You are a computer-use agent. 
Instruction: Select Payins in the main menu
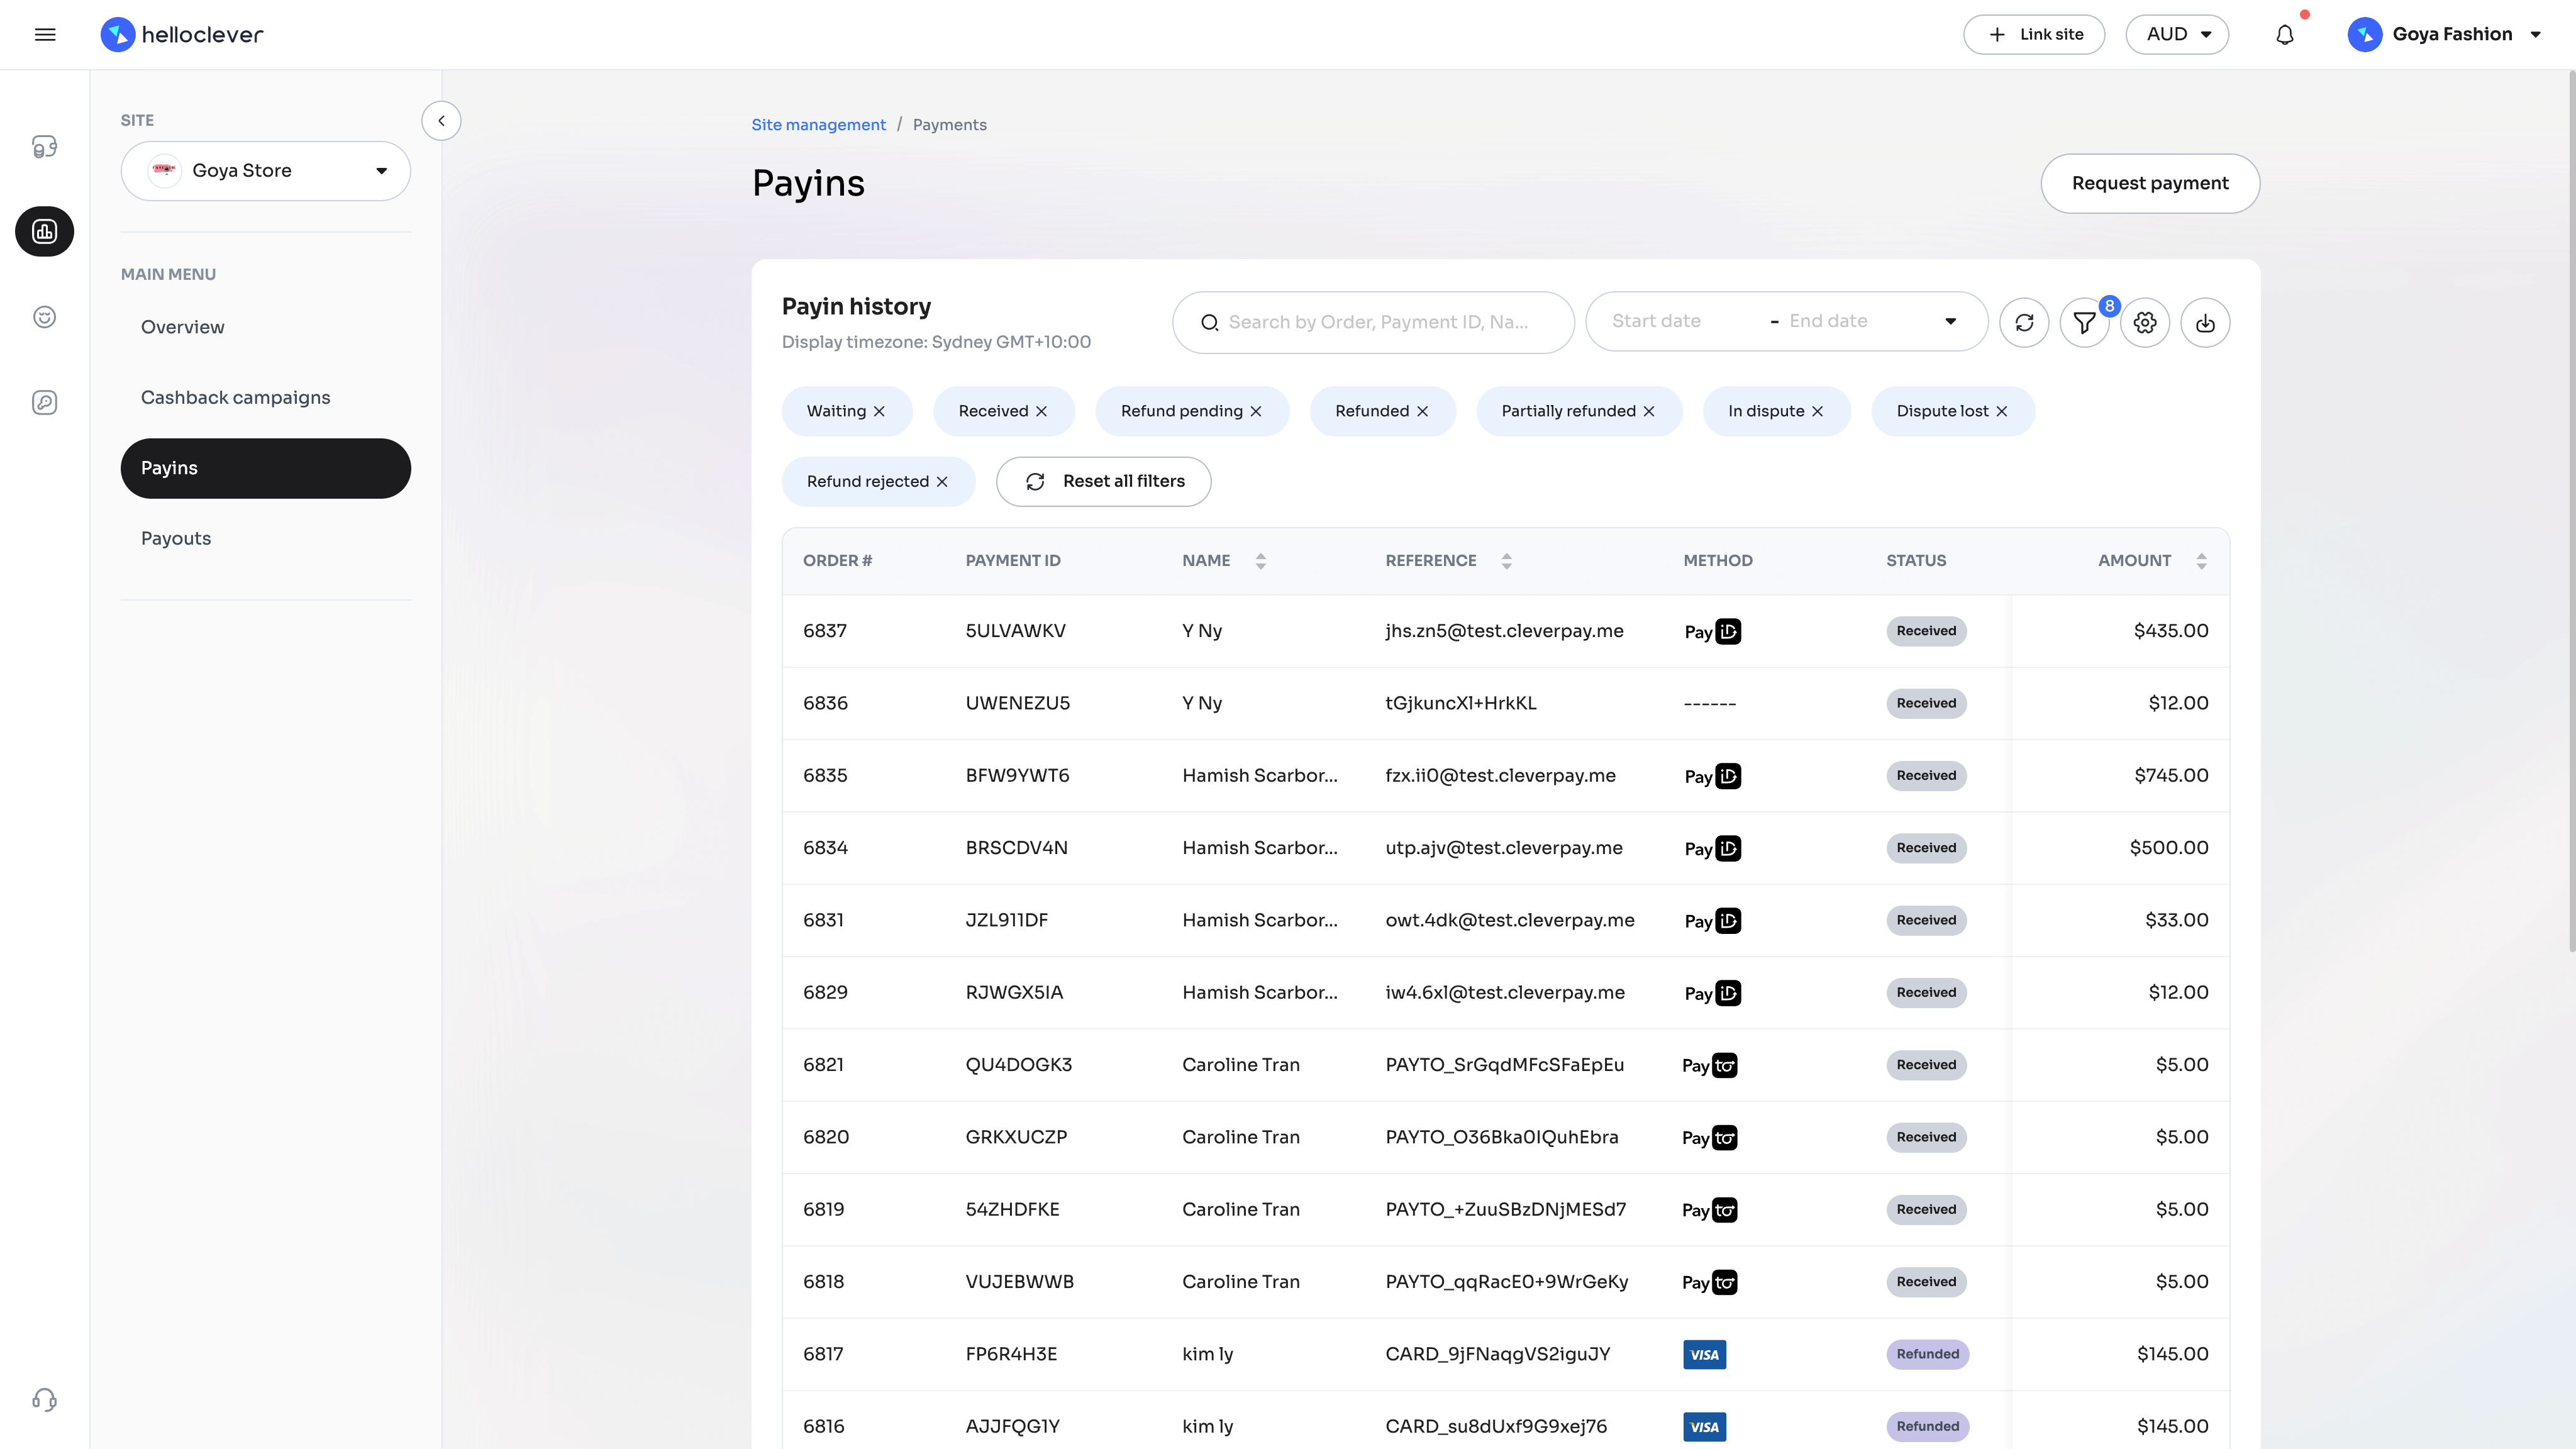266,469
